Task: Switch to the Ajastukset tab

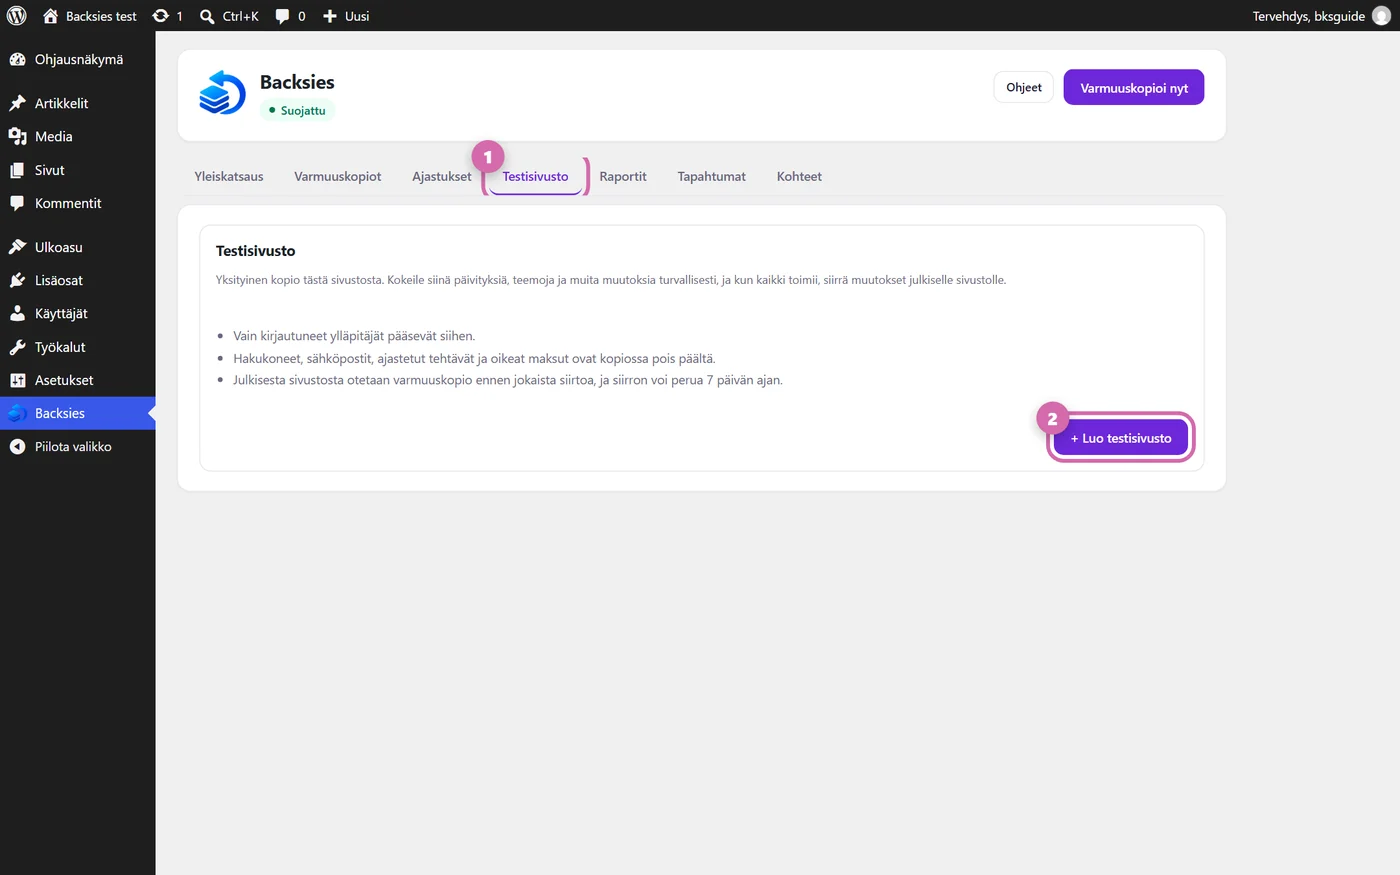Action: click(x=441, y=176)
